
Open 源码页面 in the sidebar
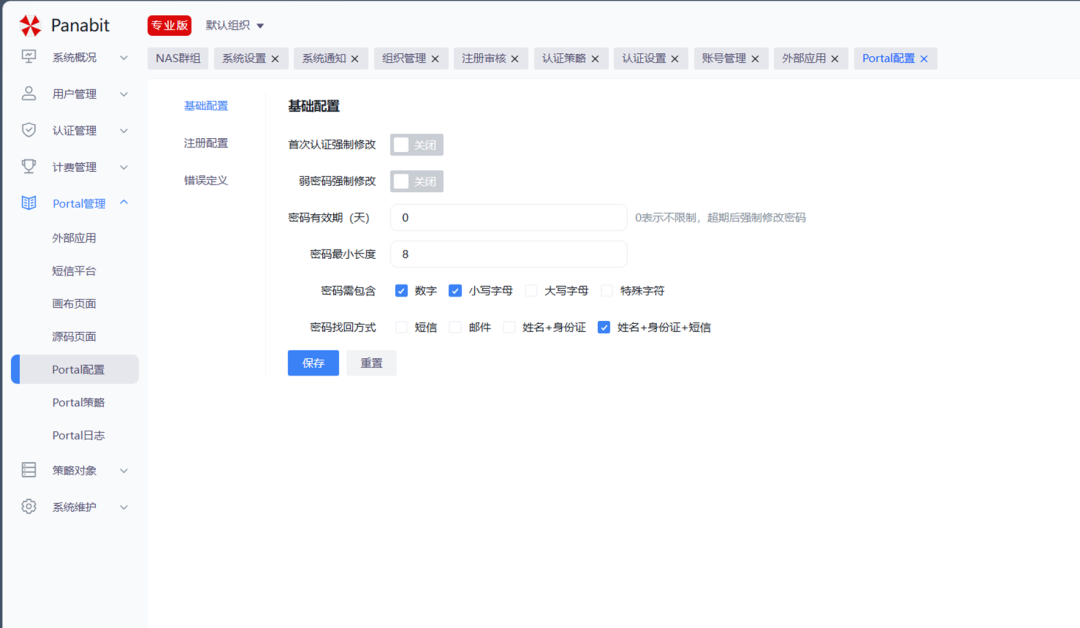coord(74,337)
